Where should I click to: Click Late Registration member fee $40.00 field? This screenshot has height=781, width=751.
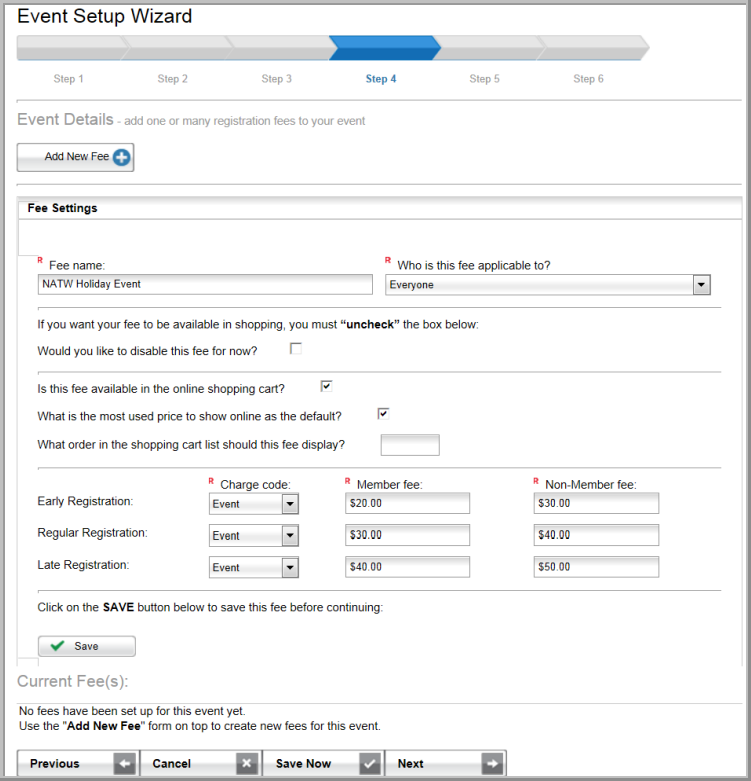pos(407,567)
